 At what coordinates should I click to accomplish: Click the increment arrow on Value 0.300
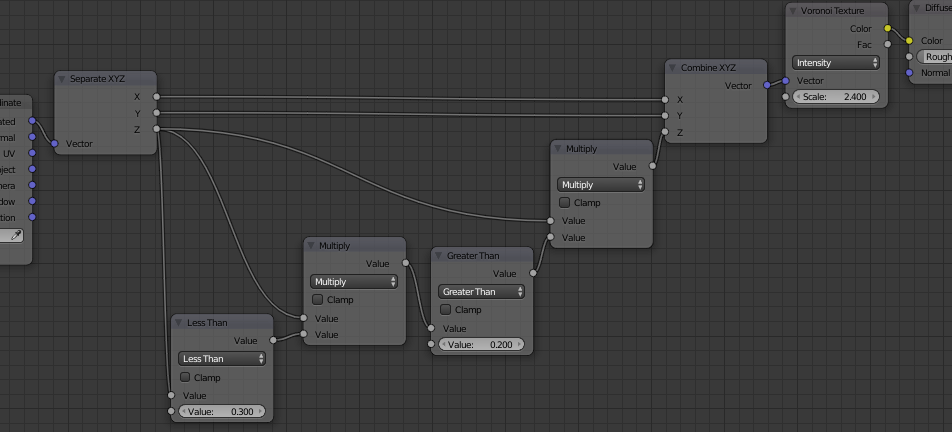click(x=260, y=411)
